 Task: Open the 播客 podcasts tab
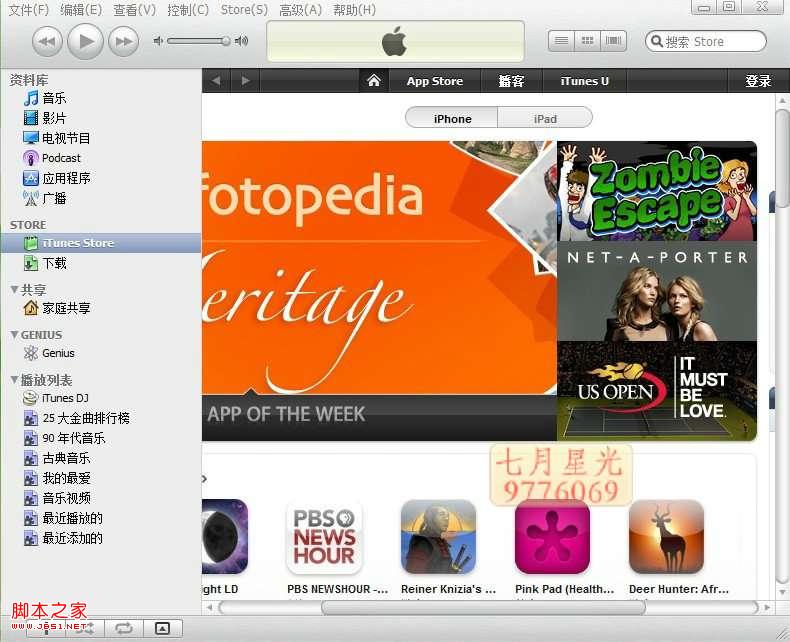(x=511, y=81)
